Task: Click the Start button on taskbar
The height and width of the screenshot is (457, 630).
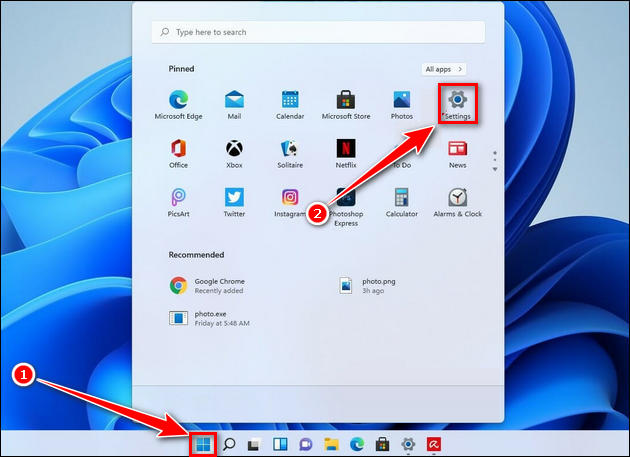Action: click(203, 444)
